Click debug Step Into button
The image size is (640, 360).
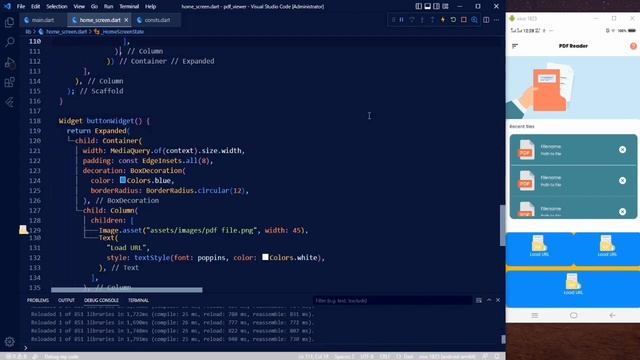(x=422, y=20)
